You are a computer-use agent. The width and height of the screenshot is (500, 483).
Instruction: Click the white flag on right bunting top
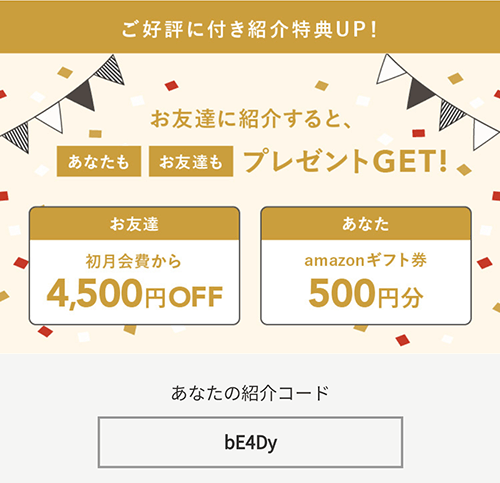[x=389, y=70]
